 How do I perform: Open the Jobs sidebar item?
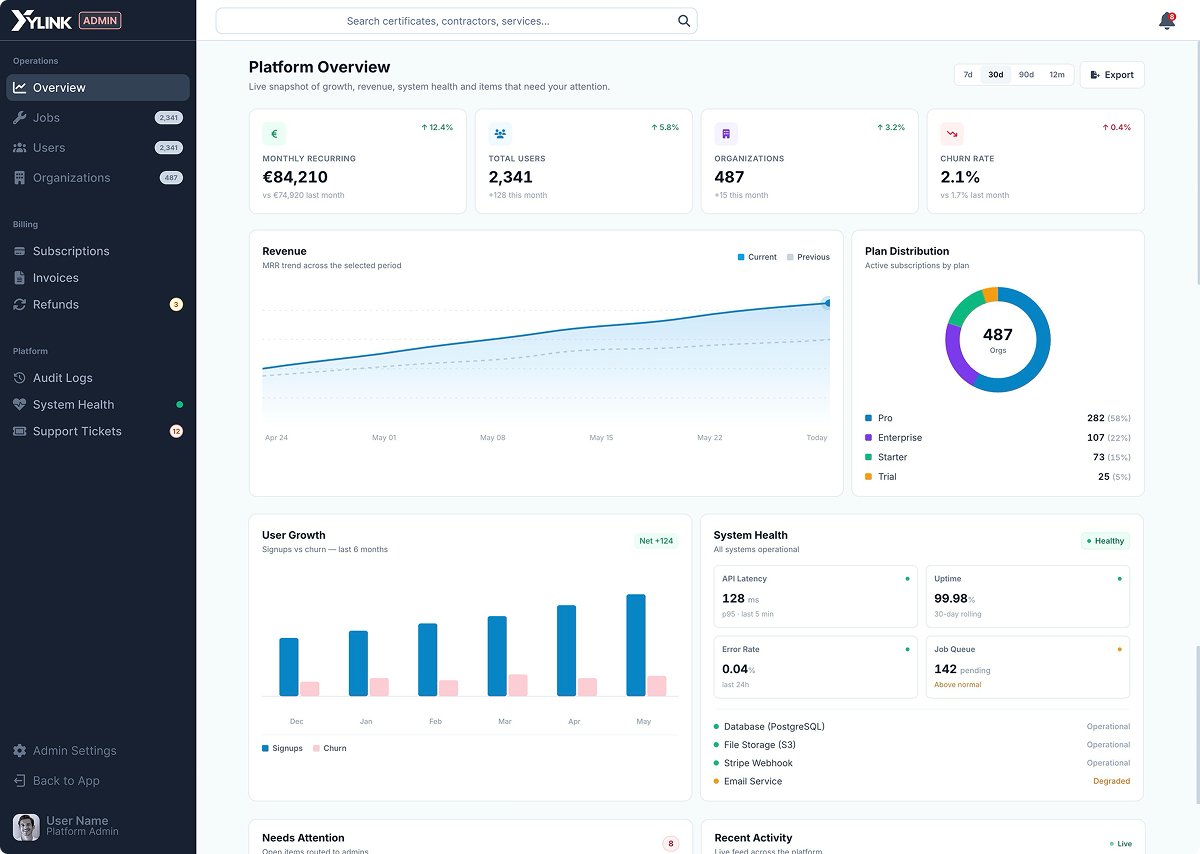coord(98,118)
